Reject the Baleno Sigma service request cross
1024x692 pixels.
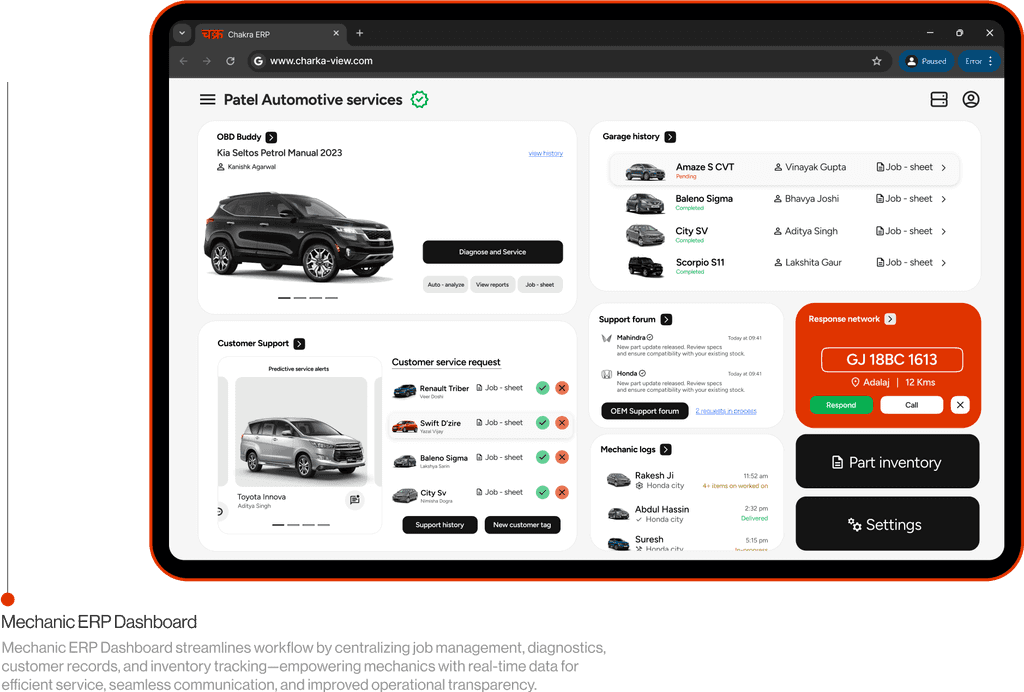click(x=562, y=457)
